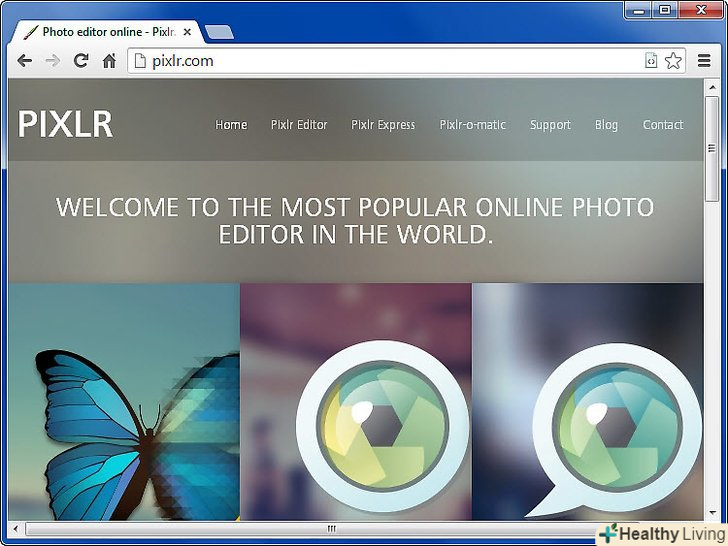Bookmark this page with the star icon
This screenshot has height=546, width=728.
[x=673, y=60]
